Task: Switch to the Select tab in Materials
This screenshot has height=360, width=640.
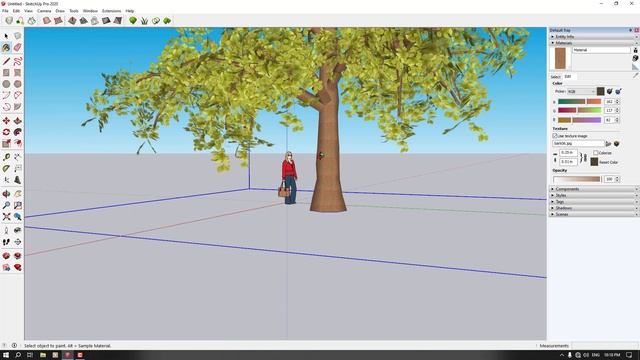Action: click(556, 77)
